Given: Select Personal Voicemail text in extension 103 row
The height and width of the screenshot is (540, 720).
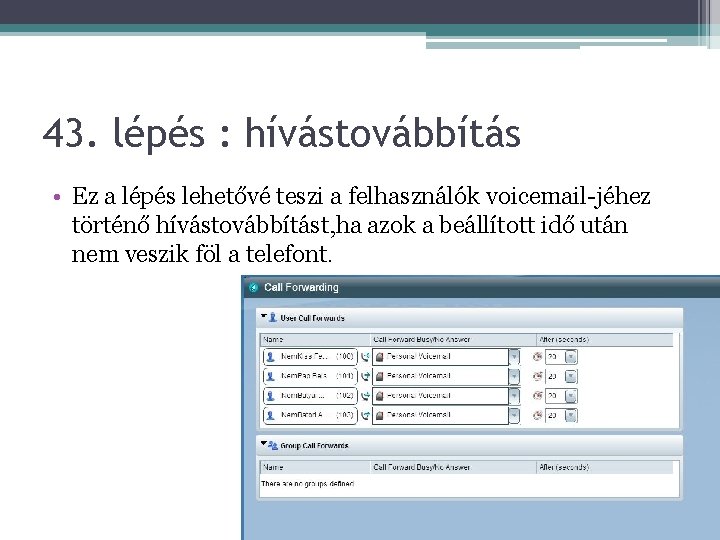Looking at the screenshot, I should point(419,415).
